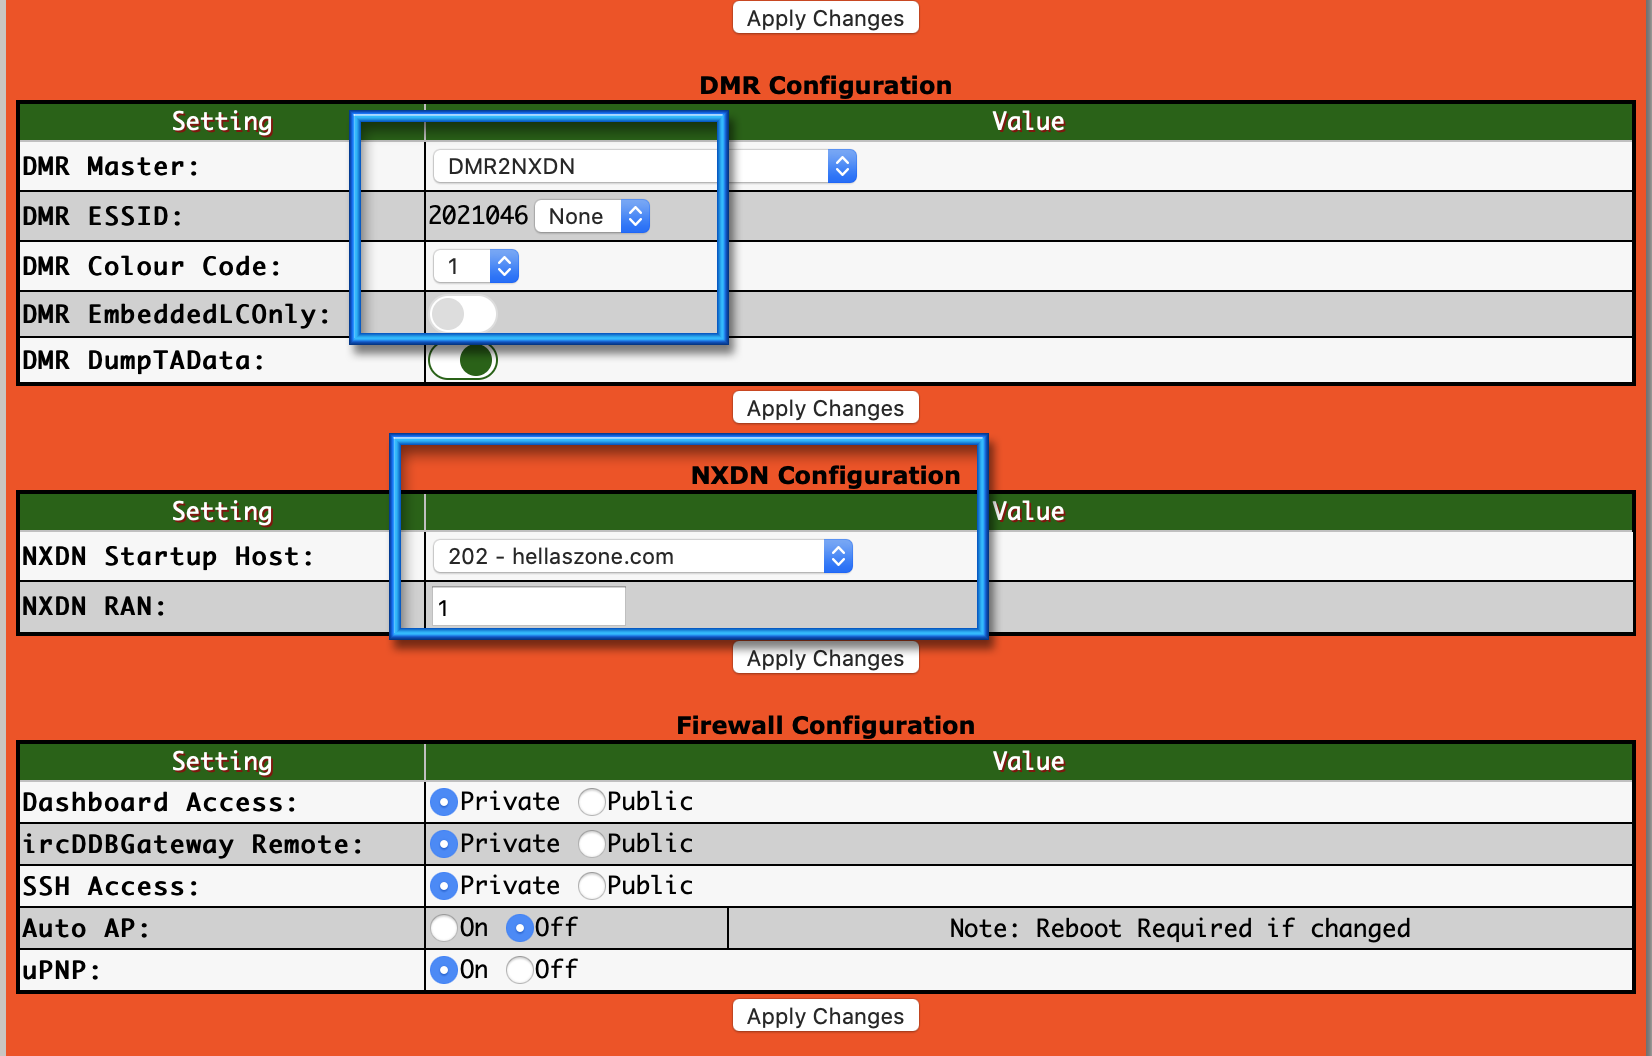Viewport: 1652px width, 1056px height.
Task: Click Apply Changes below DMR Configuration
Action: pos(825,408)
